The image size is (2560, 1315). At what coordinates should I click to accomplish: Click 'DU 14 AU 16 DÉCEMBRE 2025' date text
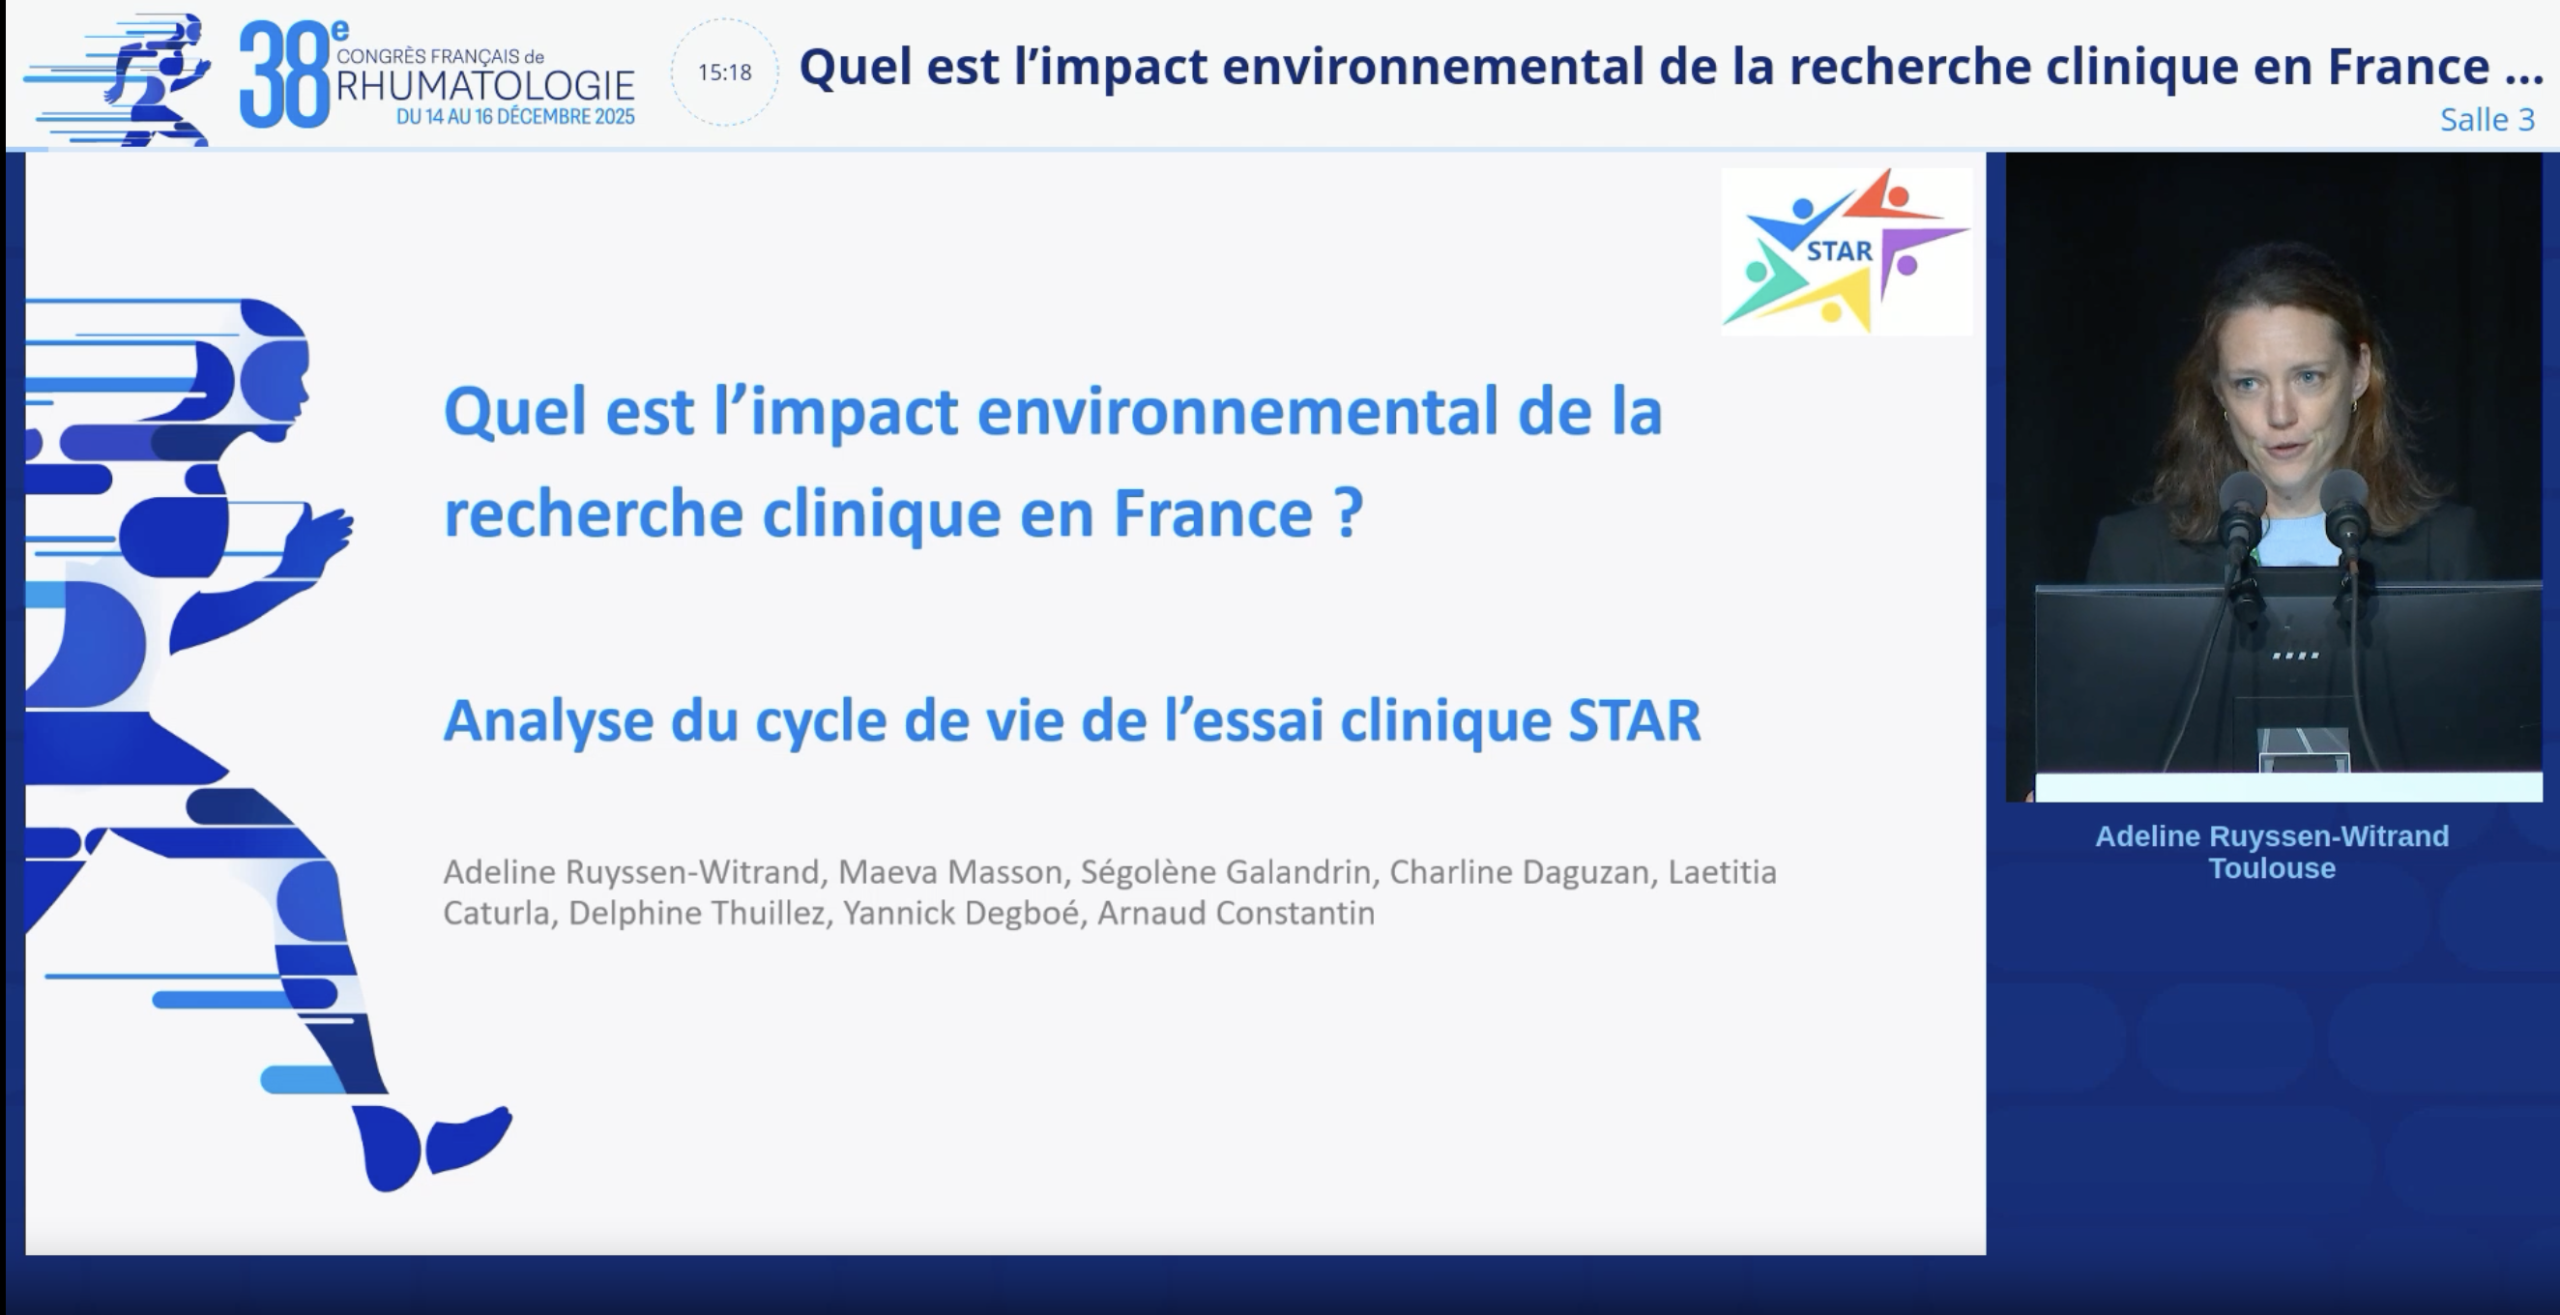(x=515, y=117)
